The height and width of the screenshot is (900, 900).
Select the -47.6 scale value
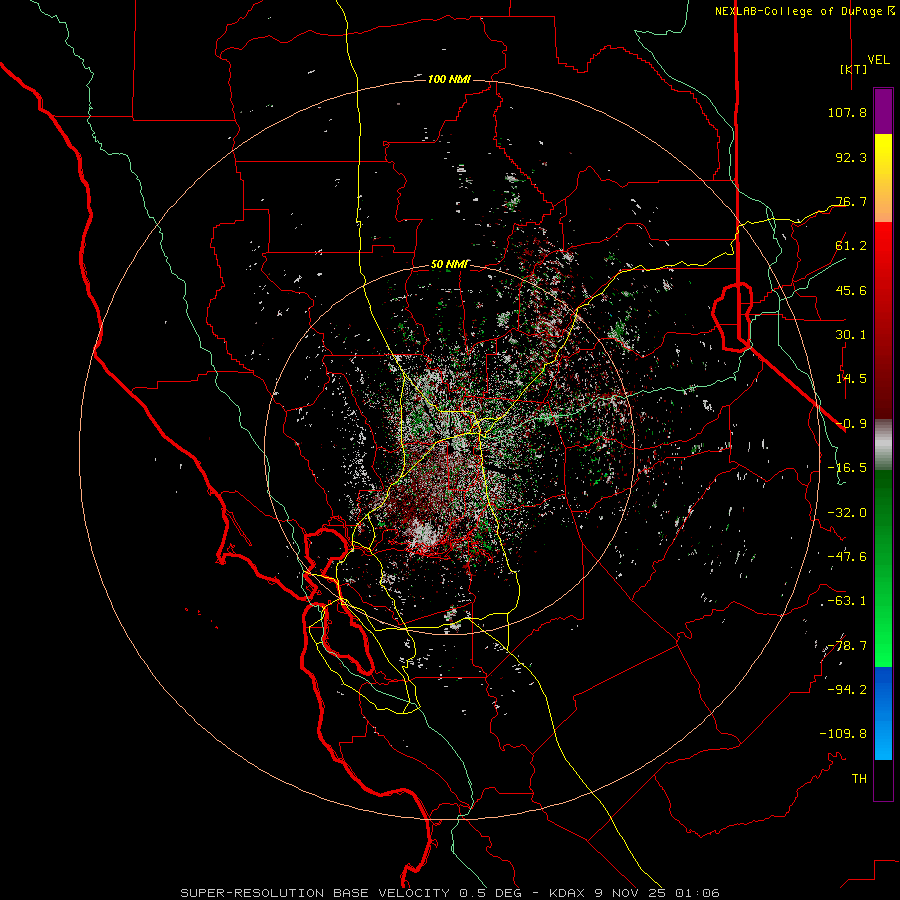847,557
